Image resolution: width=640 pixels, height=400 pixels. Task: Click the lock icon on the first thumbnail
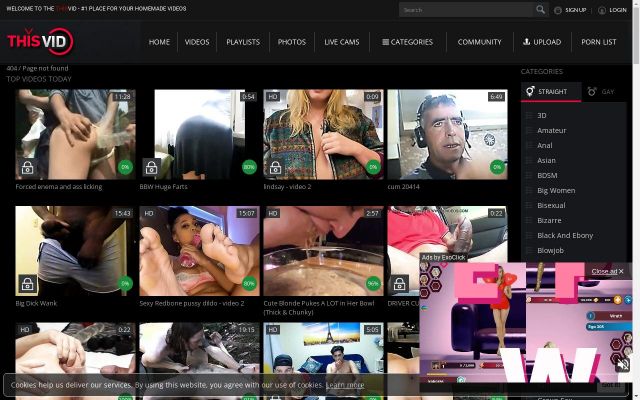[x=27, y=168]
